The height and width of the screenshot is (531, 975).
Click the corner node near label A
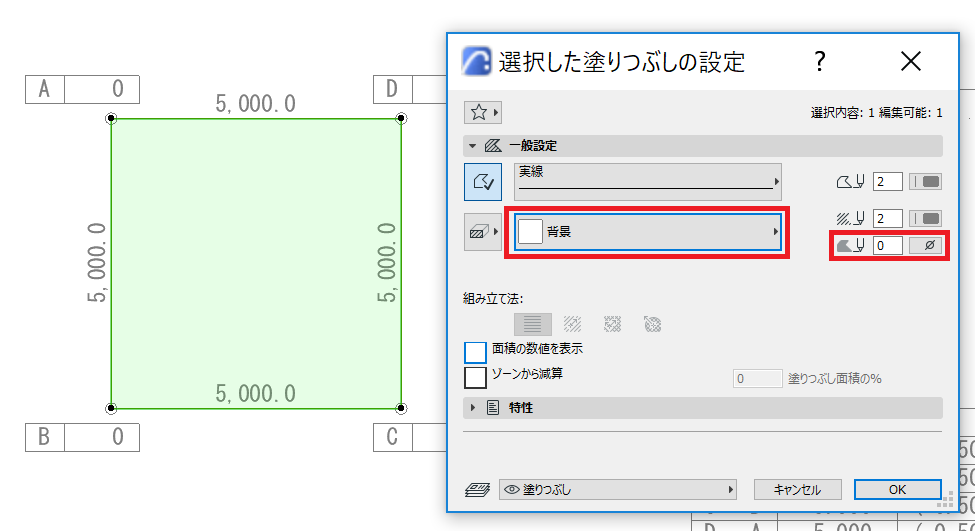111,118
